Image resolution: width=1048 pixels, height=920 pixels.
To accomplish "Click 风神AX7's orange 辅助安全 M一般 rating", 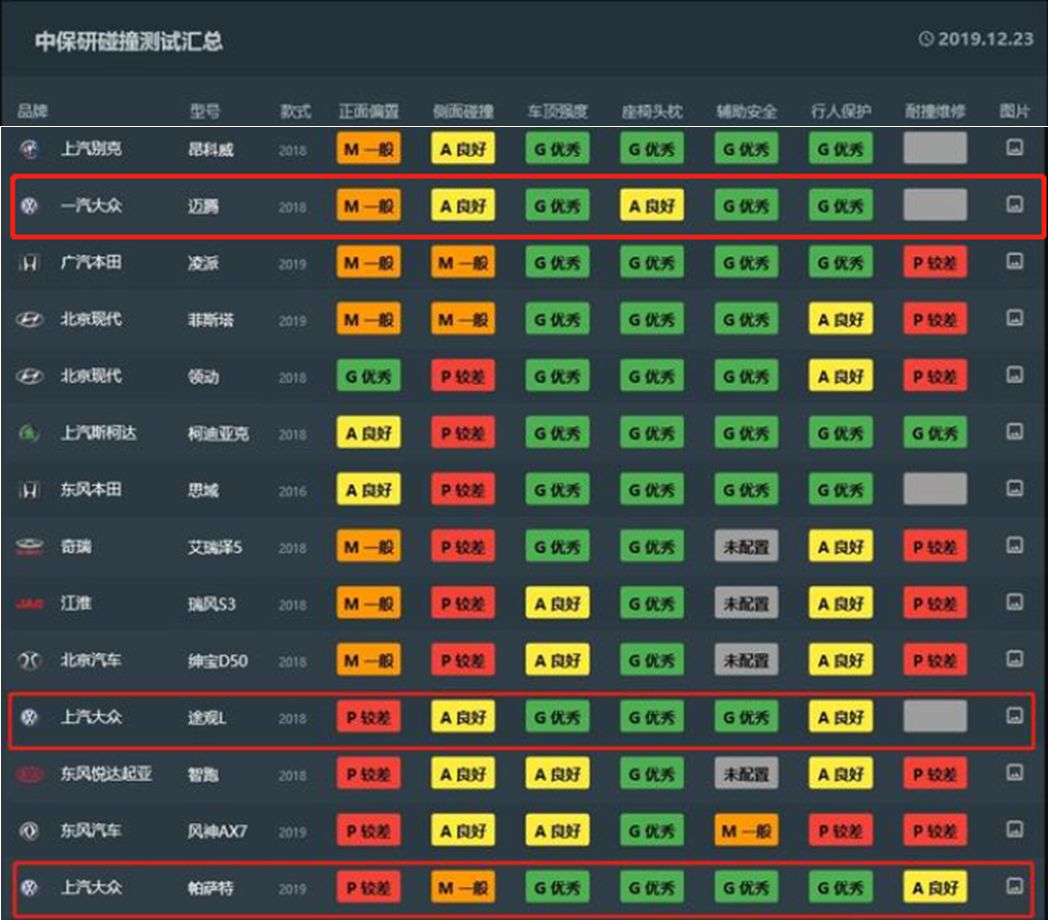I will point(747,831).
